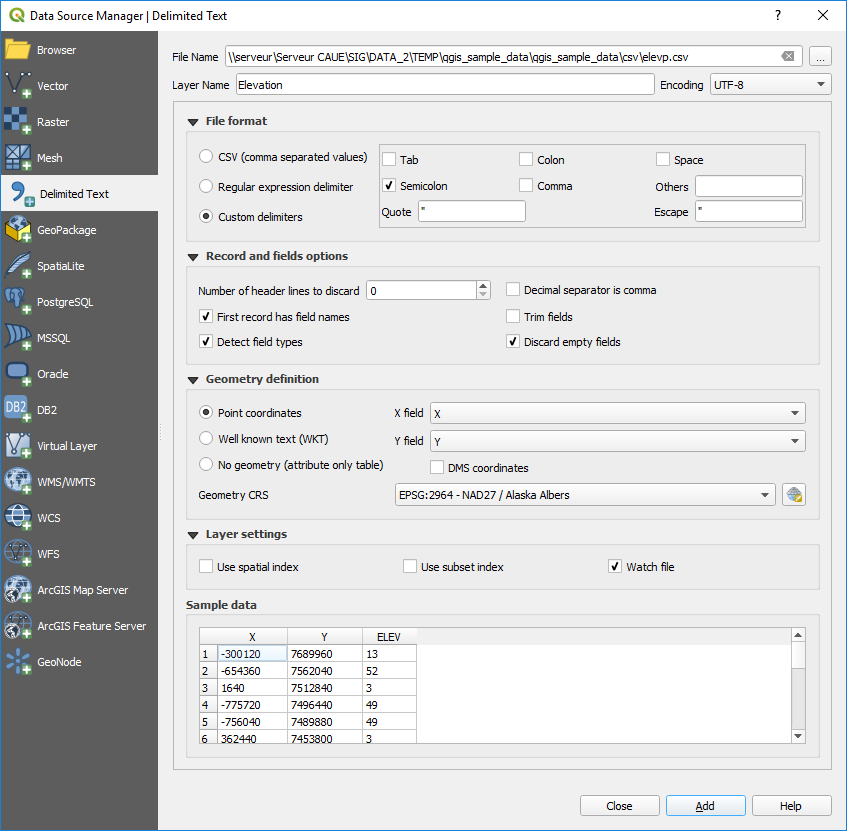
Task: Select the SpatiaLite feather icon
Action: [x=19, y=266]
